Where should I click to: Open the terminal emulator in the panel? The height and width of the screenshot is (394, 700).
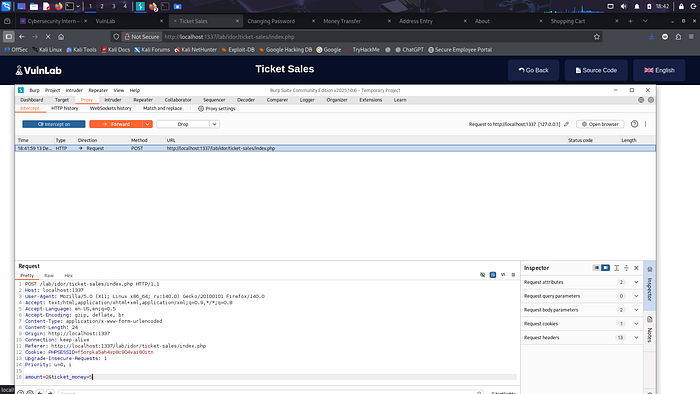70,6
